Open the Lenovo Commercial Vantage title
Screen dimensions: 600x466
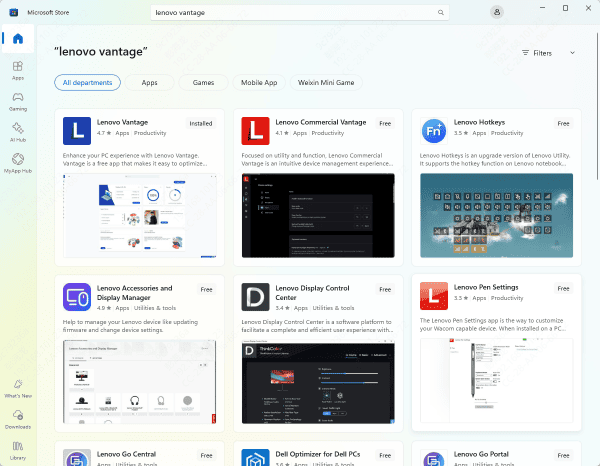point(321,122)
